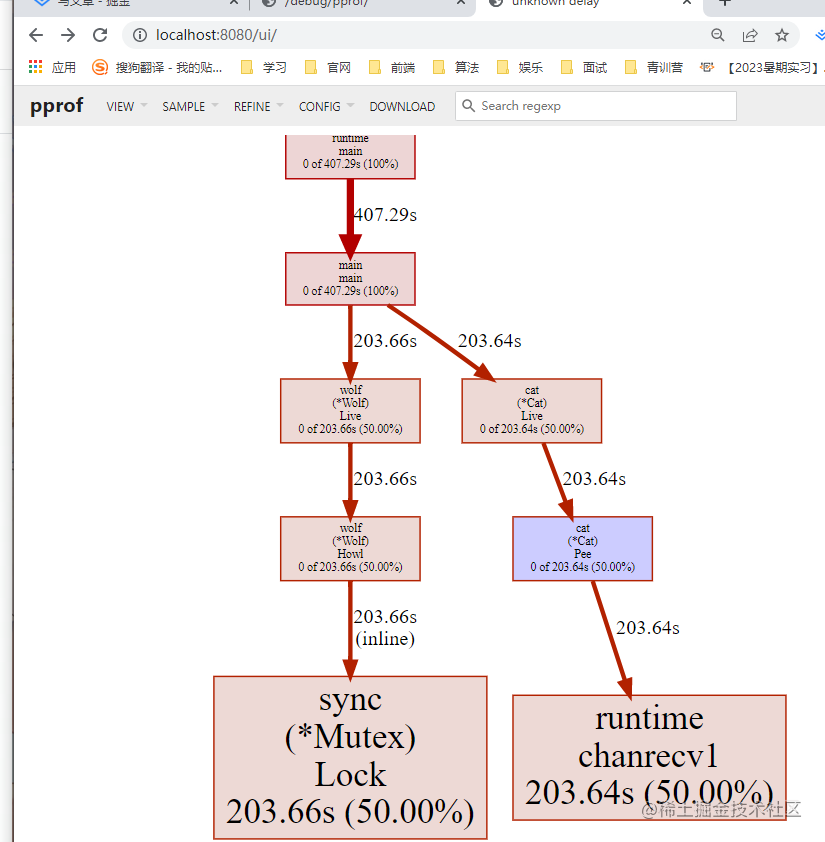Open the 青训营 bookmark folder
825x842 pixels.
[x=654, y=67]
